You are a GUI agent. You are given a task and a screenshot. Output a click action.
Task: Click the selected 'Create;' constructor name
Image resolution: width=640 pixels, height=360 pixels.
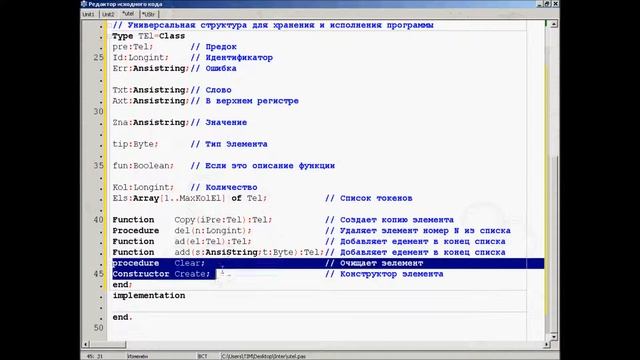point(192,274)
